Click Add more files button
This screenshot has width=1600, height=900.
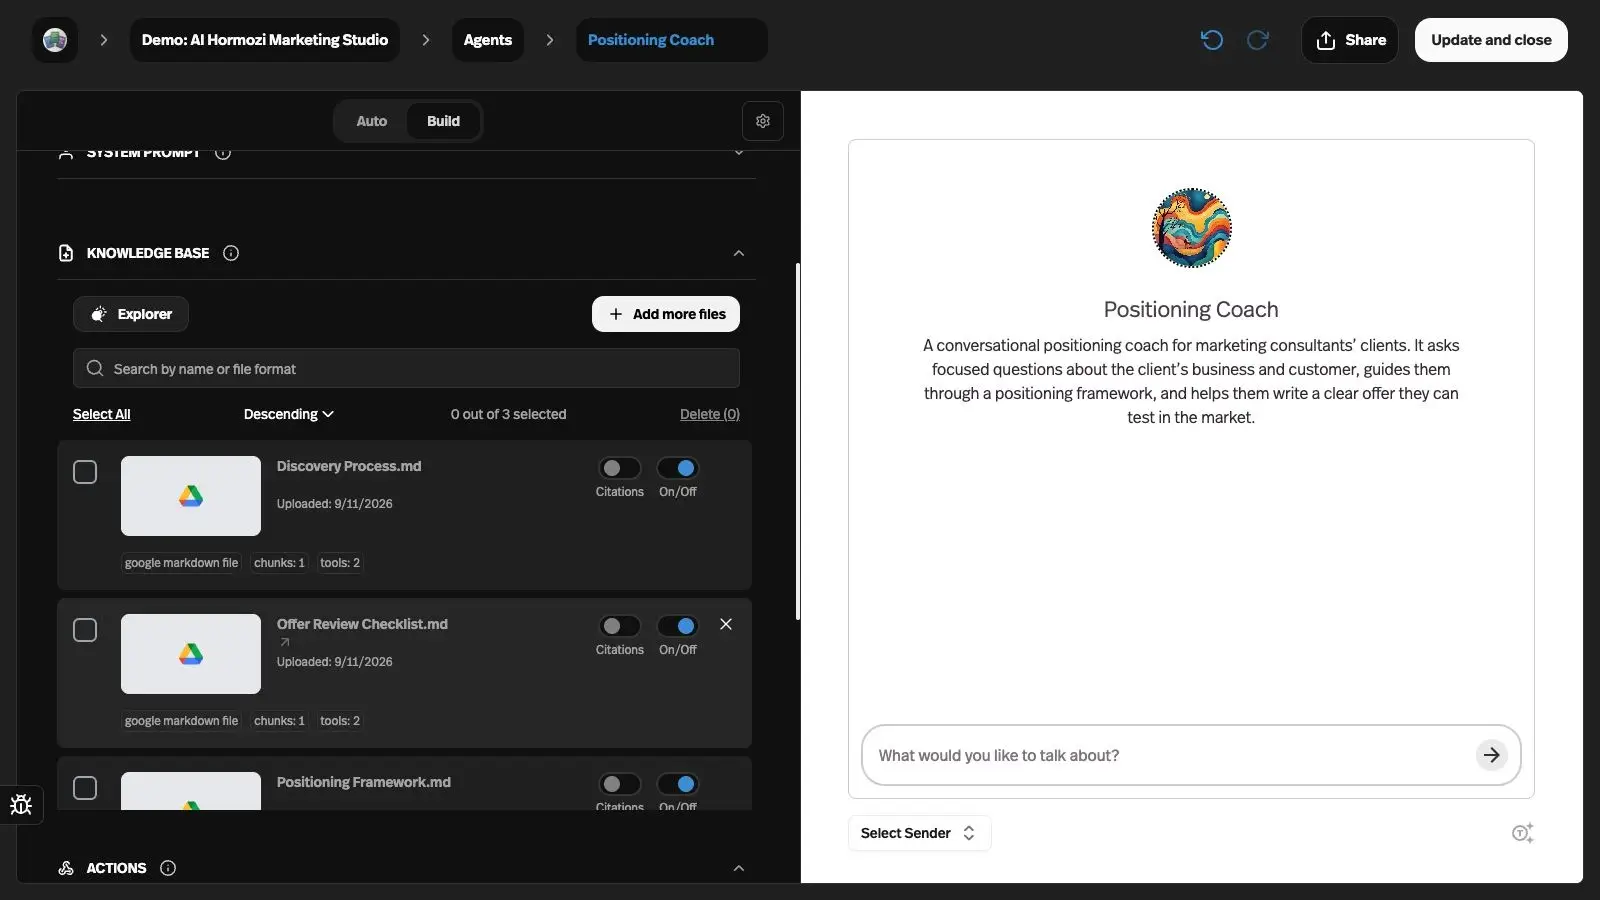(666, 314)
